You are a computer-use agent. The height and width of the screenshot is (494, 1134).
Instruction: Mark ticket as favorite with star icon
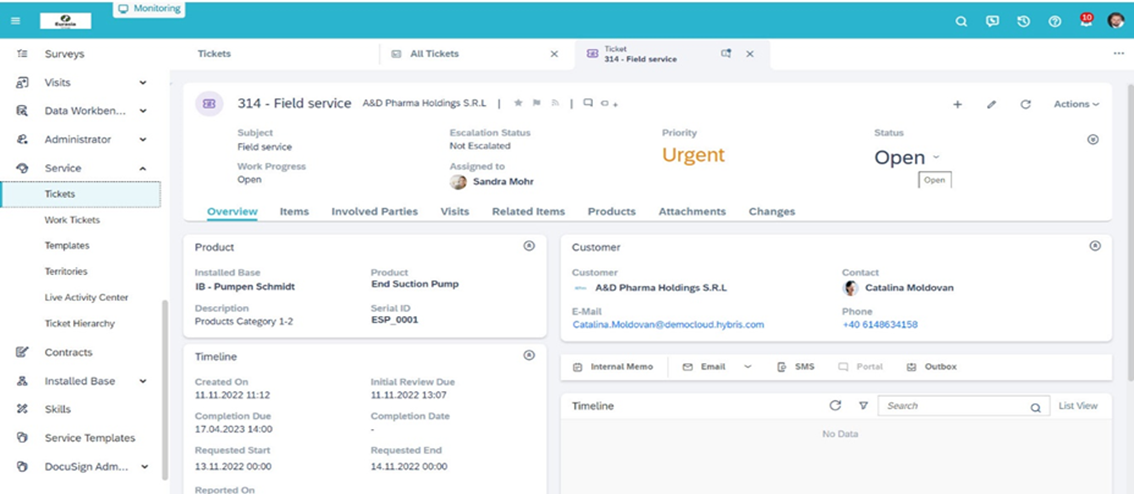pos(518,104)
